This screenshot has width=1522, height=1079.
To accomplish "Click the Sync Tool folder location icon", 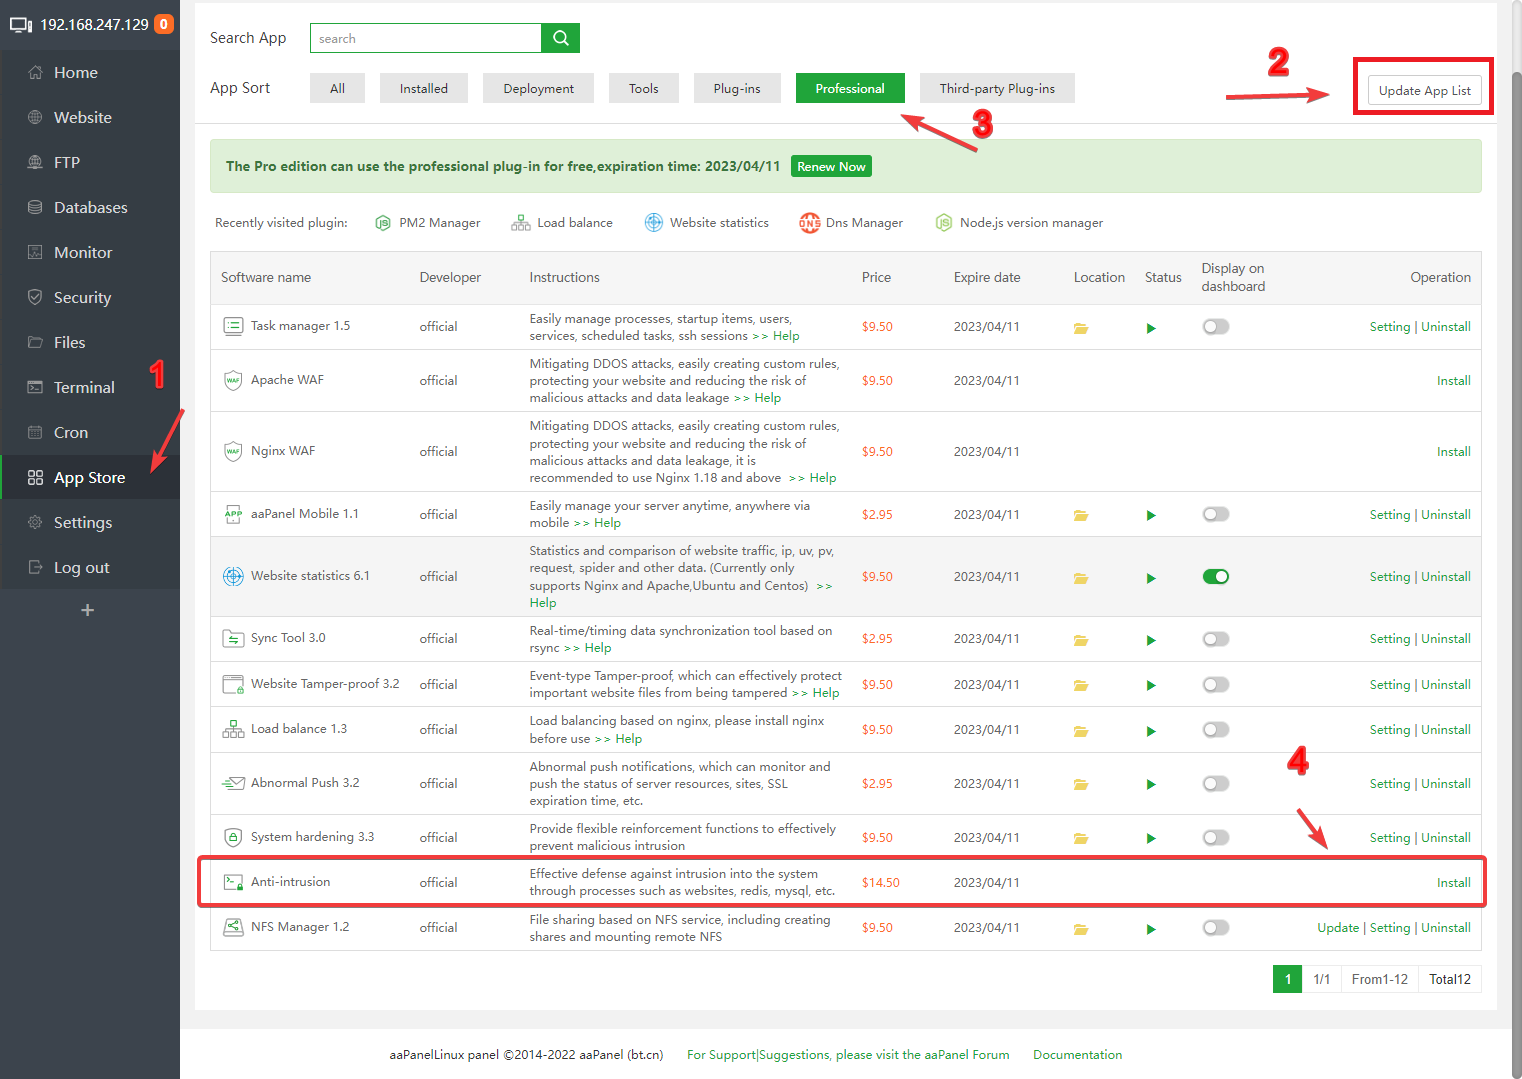I will click(x=1081, y=640).
